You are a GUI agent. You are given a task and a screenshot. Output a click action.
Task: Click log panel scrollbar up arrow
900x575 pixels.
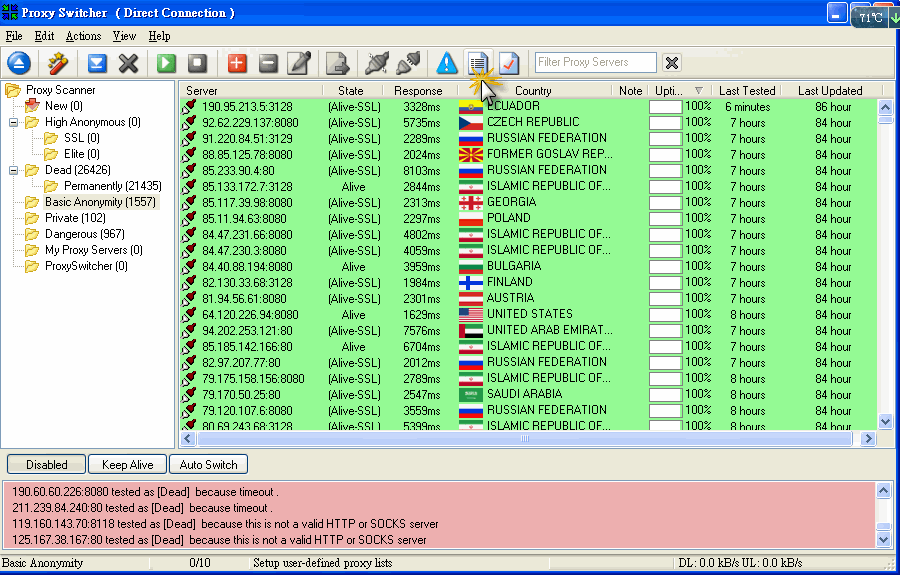883,490
